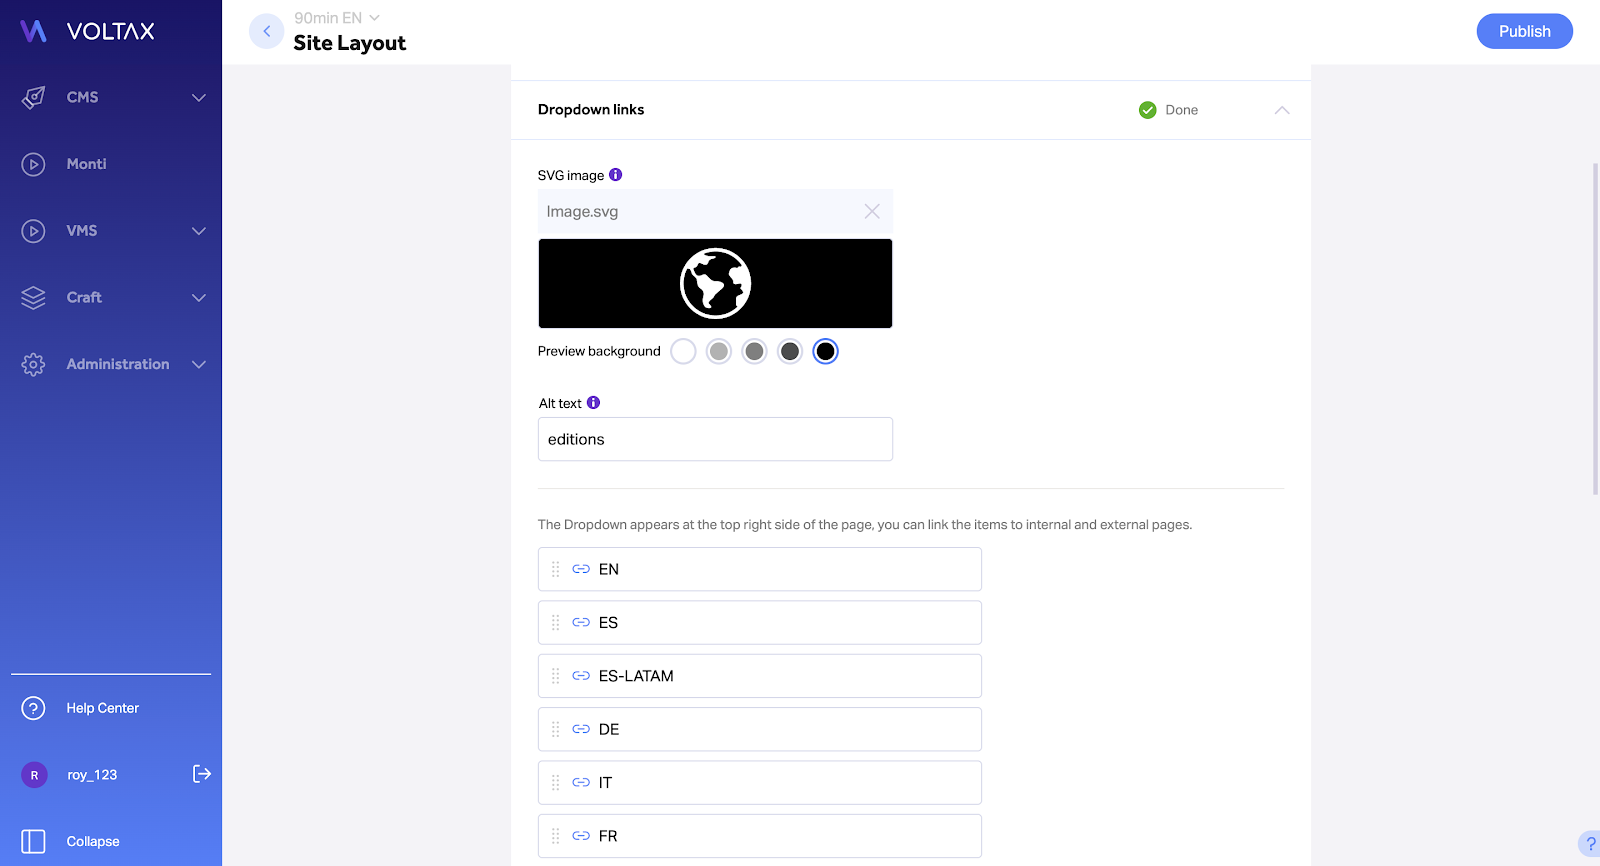Click the drag handle of the EN row
1600x866 pixels.
point(556,569)
